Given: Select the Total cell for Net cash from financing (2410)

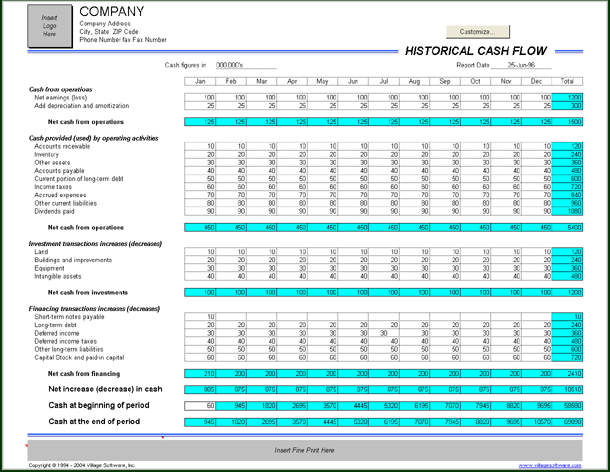Looking at the screenshot, I should 567,374.
